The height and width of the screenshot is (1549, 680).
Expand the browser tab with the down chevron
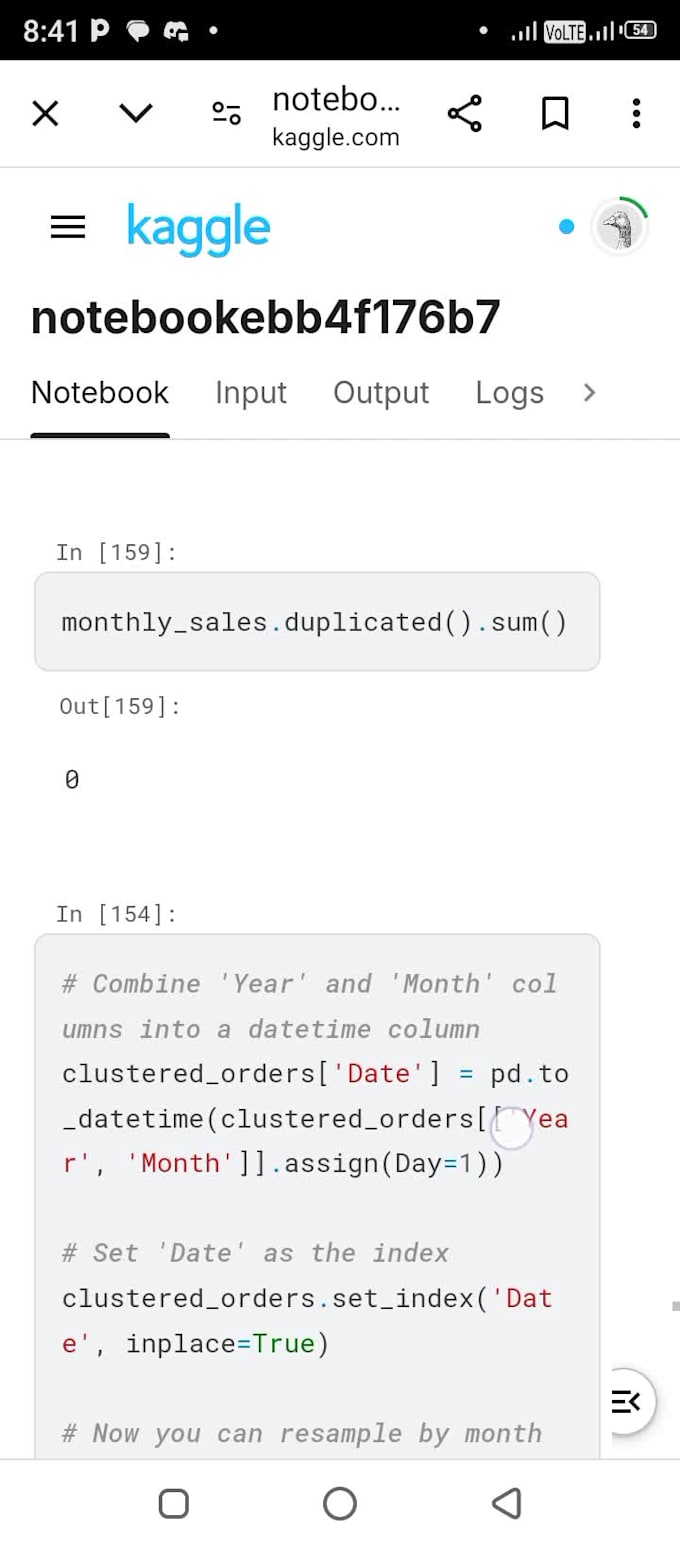[135, 113]
